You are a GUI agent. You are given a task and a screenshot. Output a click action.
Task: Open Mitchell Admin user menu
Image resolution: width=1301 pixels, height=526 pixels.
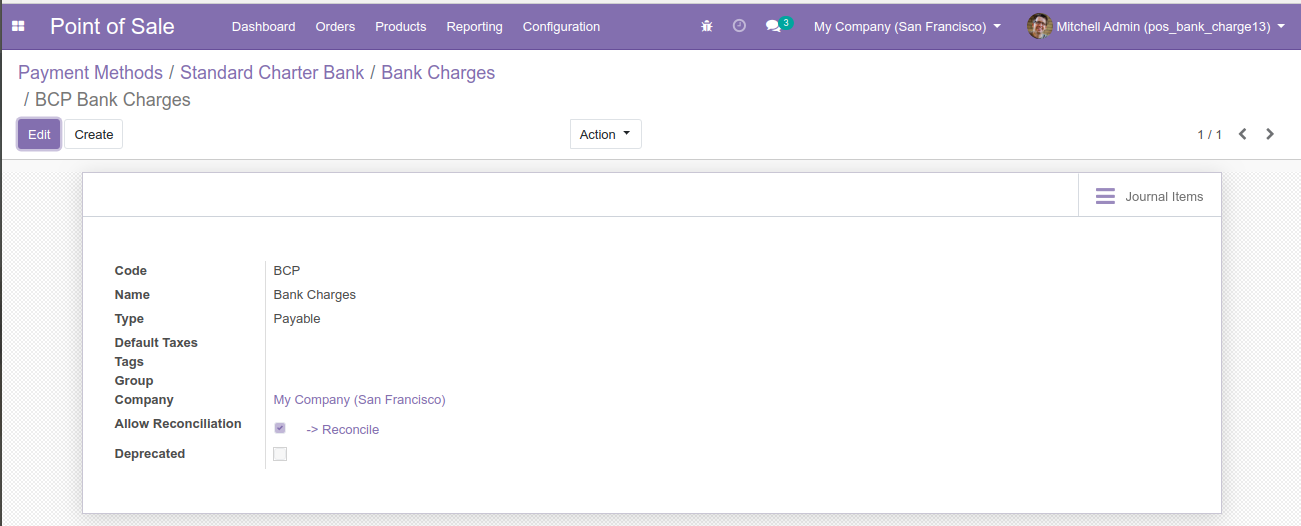1156,26
